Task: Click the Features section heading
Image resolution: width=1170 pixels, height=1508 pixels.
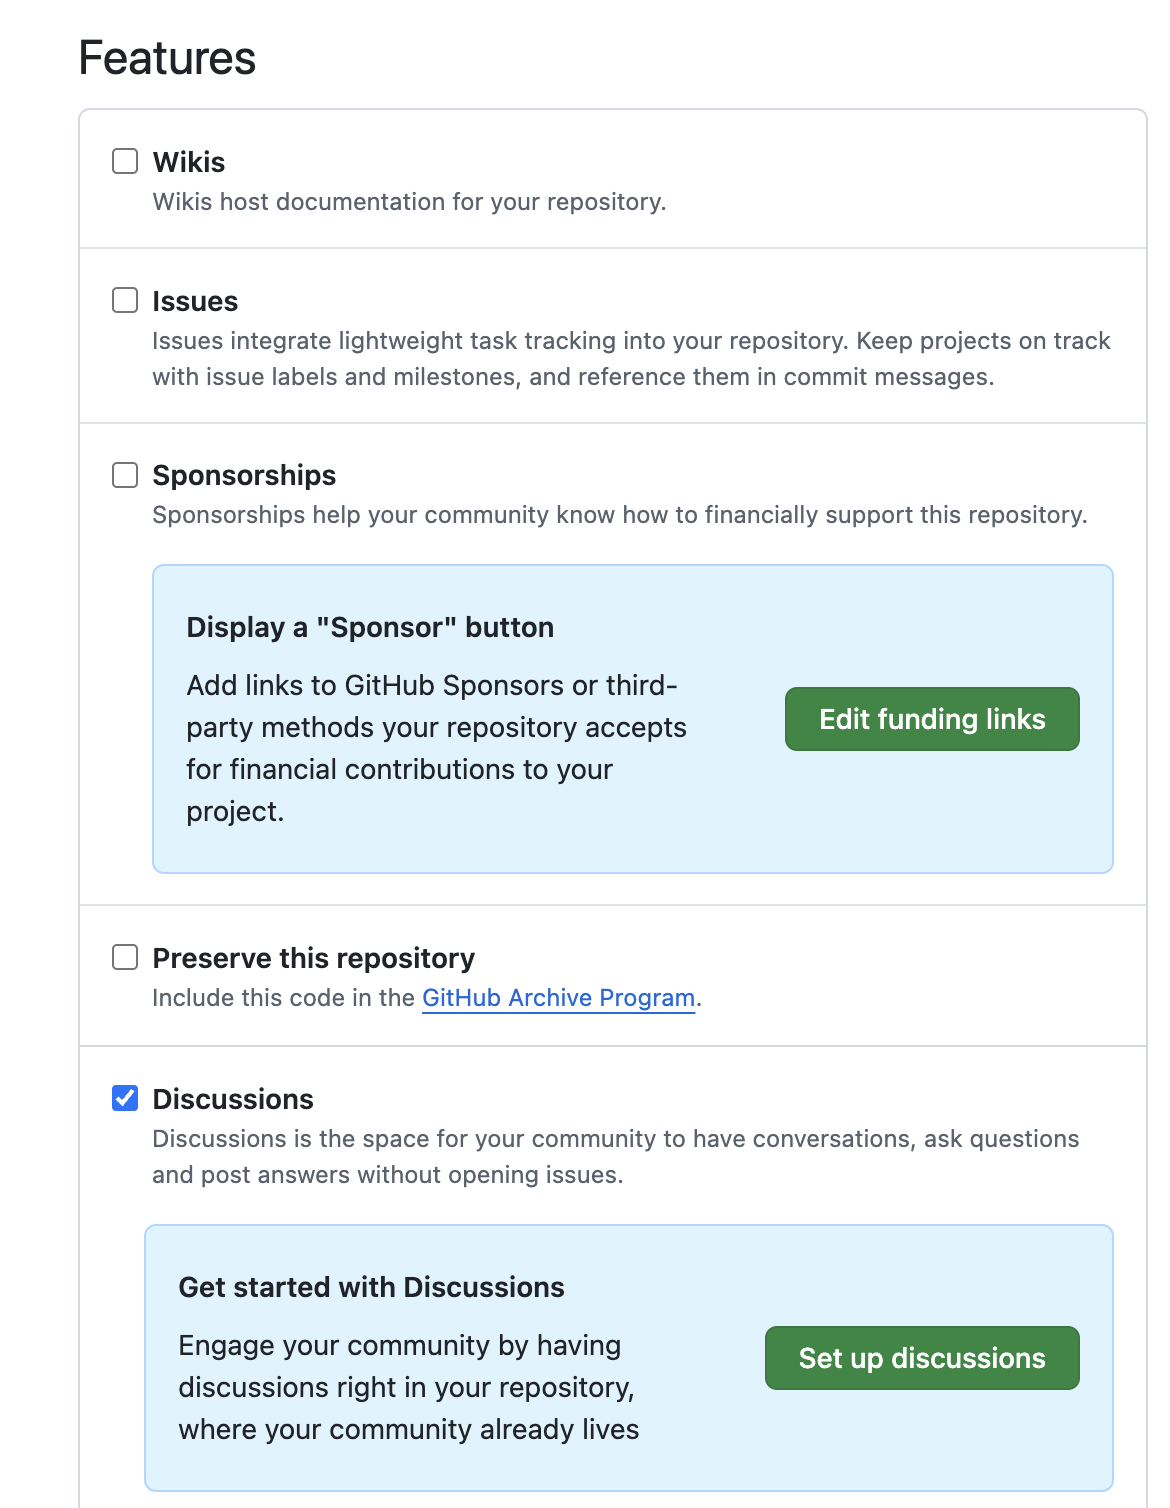Action: (x=167, y=58)
